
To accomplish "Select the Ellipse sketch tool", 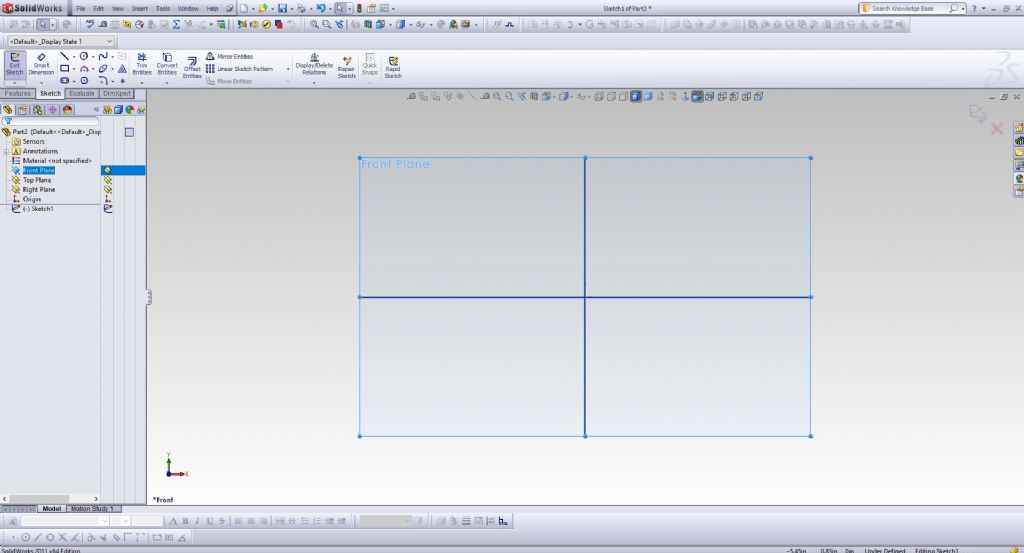I will [103, 69].
